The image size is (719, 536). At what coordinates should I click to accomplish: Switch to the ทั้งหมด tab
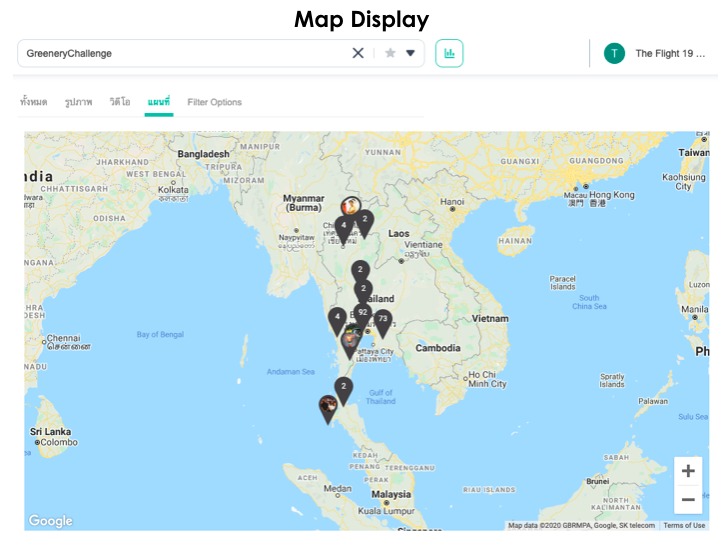[33, 102]
